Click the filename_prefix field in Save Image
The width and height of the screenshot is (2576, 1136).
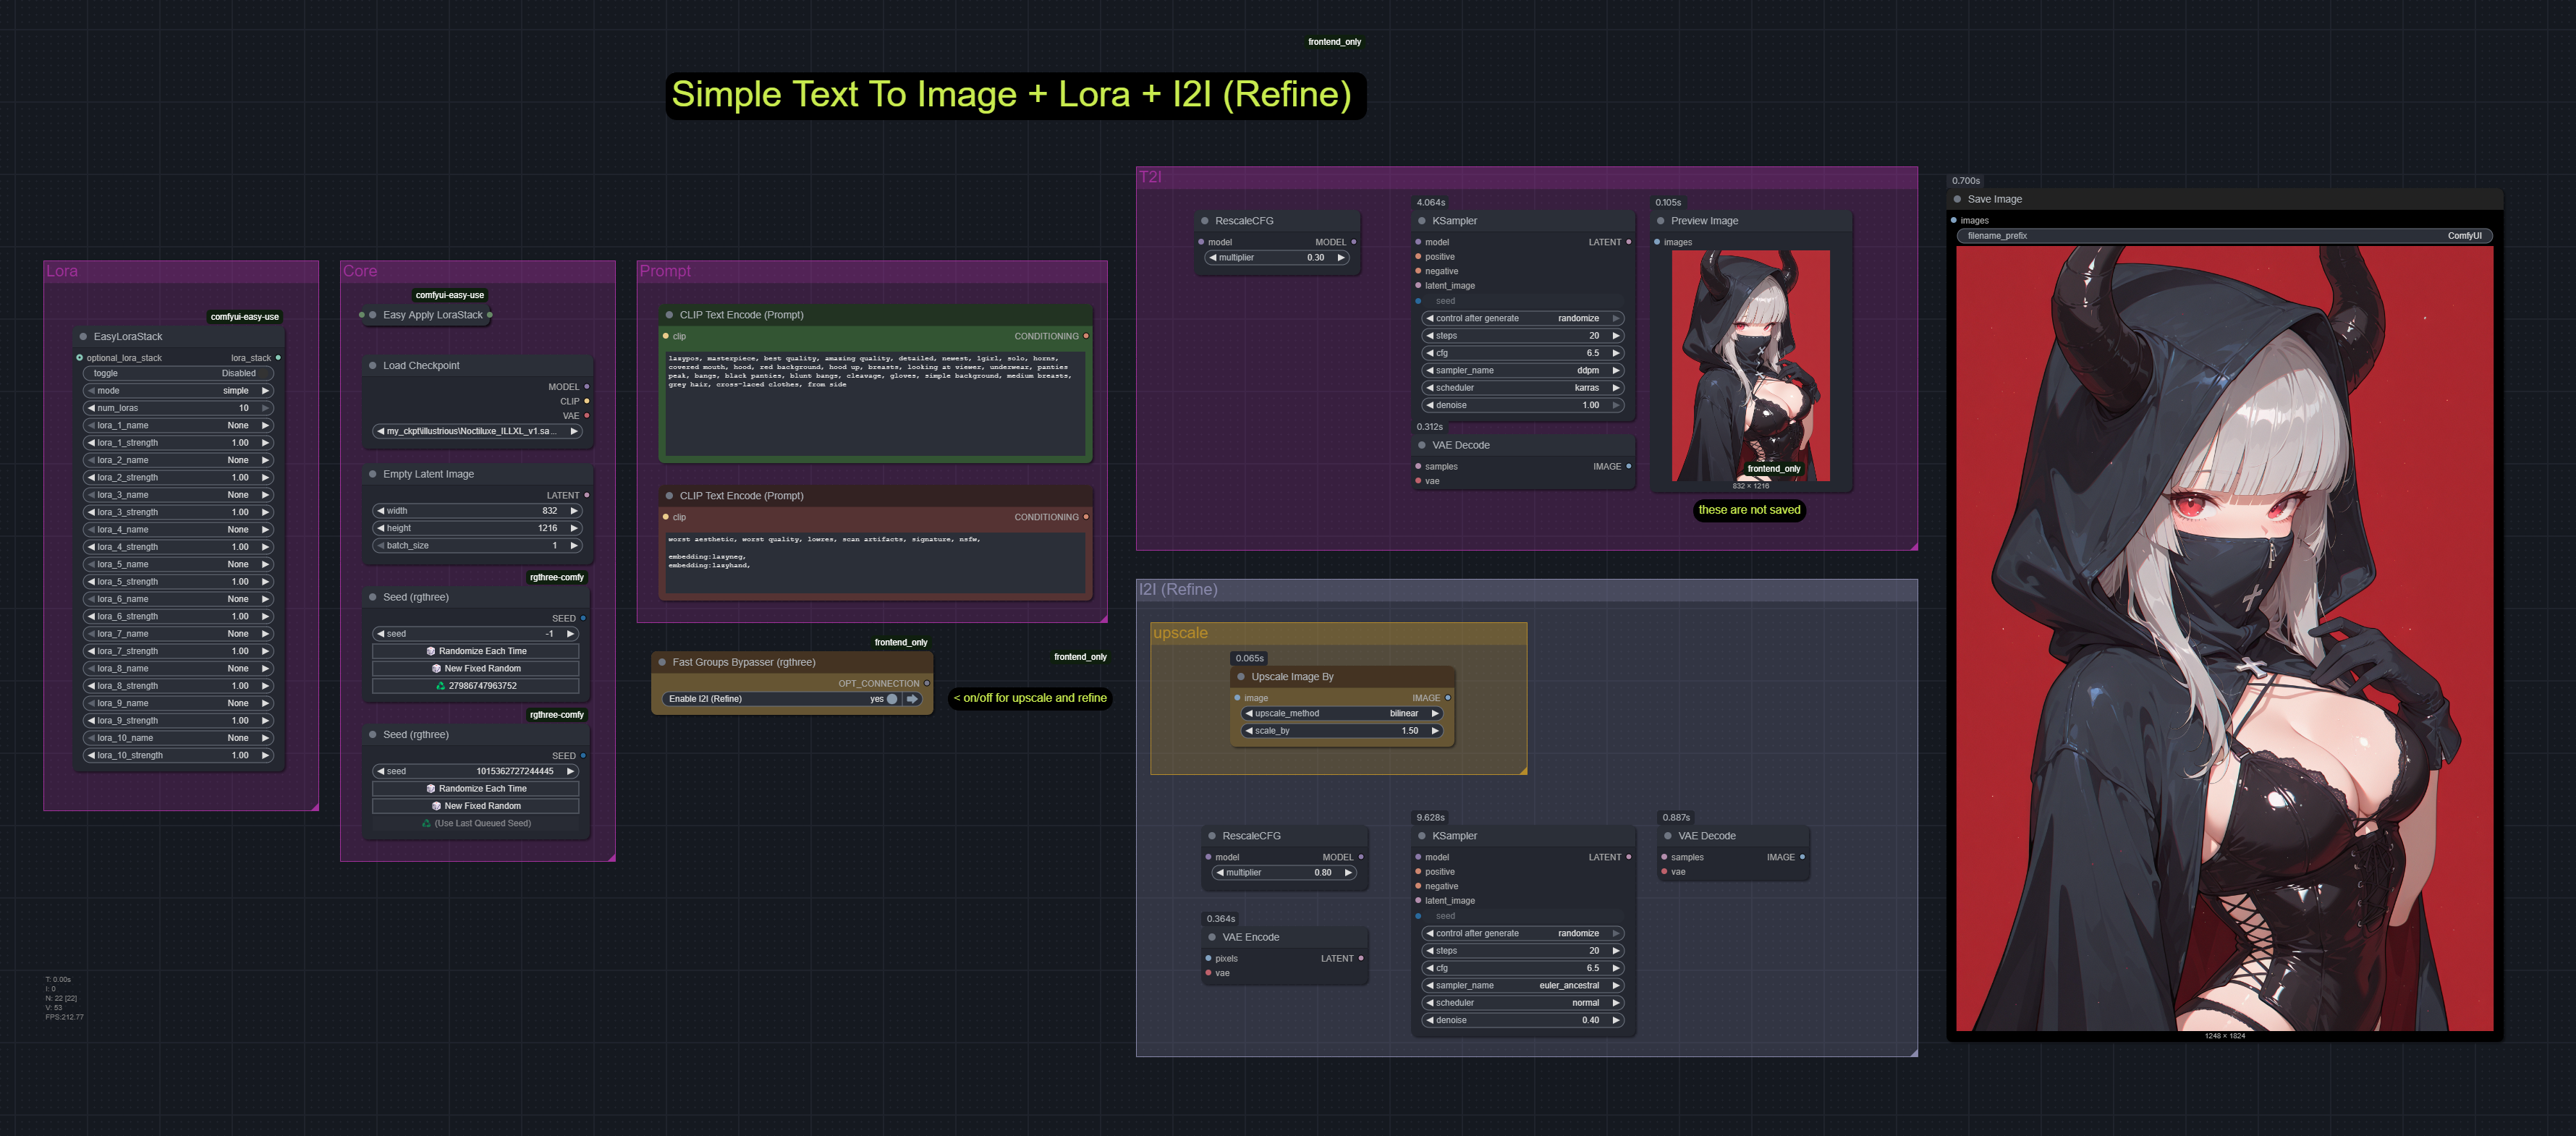coord(2224,236)
